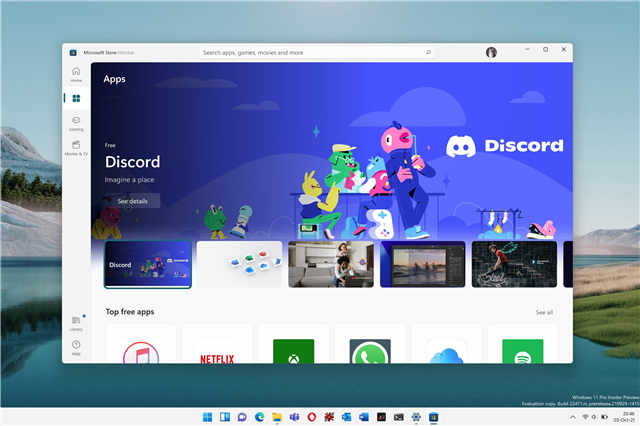The height and width of the screenshot is (426, 640).
Task: Click the Microsoft Store logo in the title bar
Action: pyautogui.click(x=73, y=53)
